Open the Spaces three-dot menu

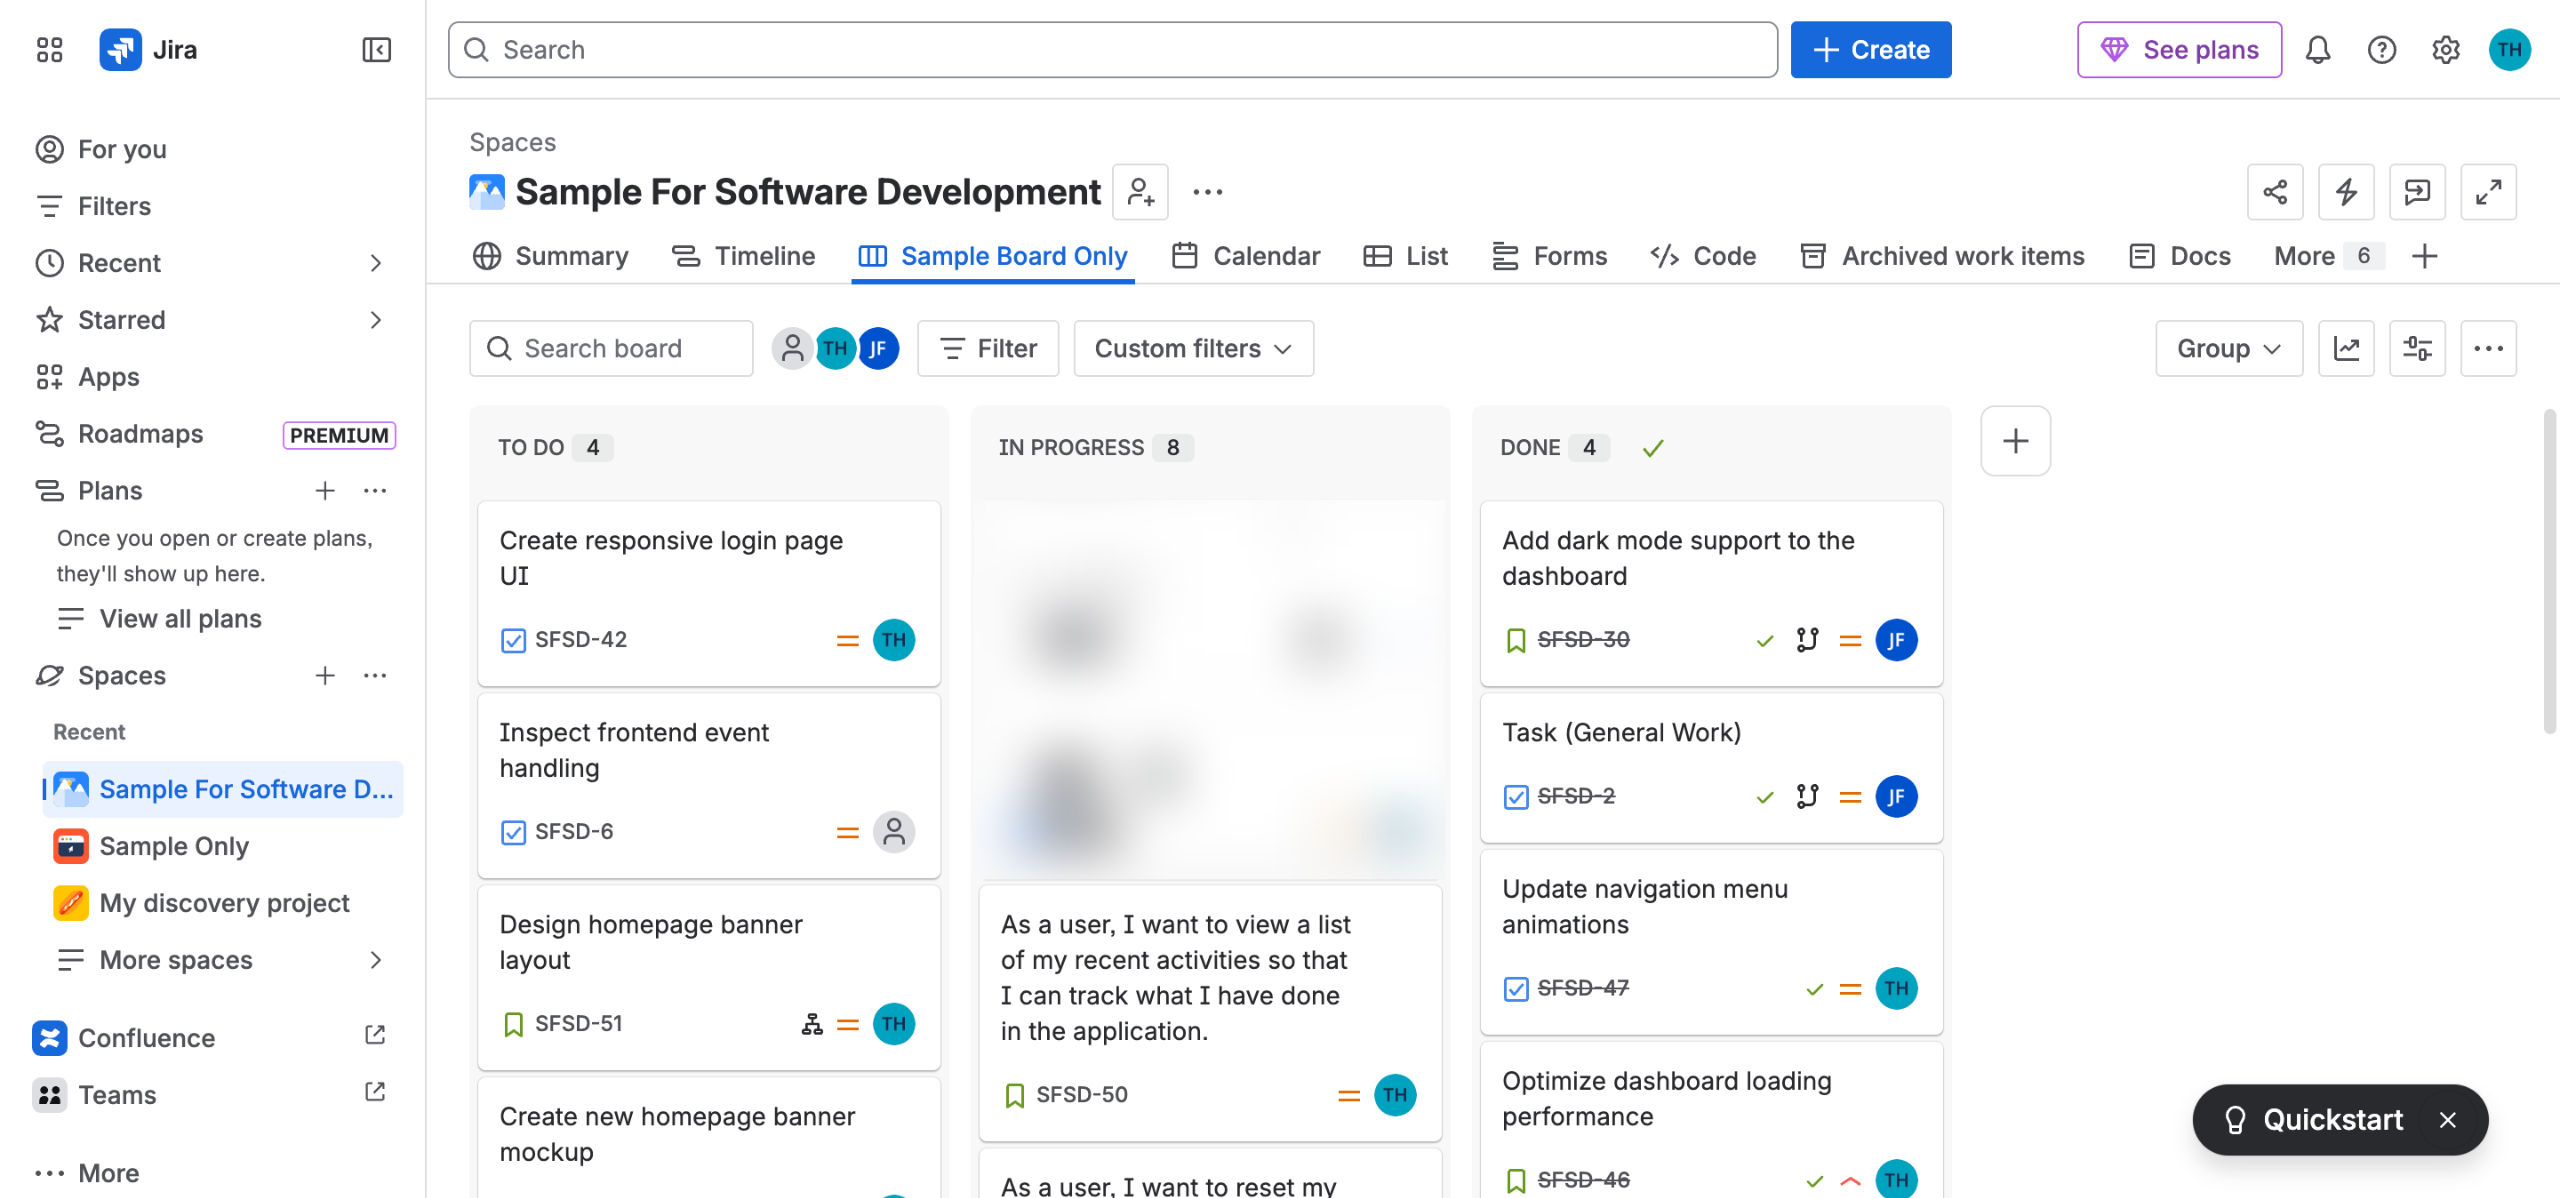(376, 676)
